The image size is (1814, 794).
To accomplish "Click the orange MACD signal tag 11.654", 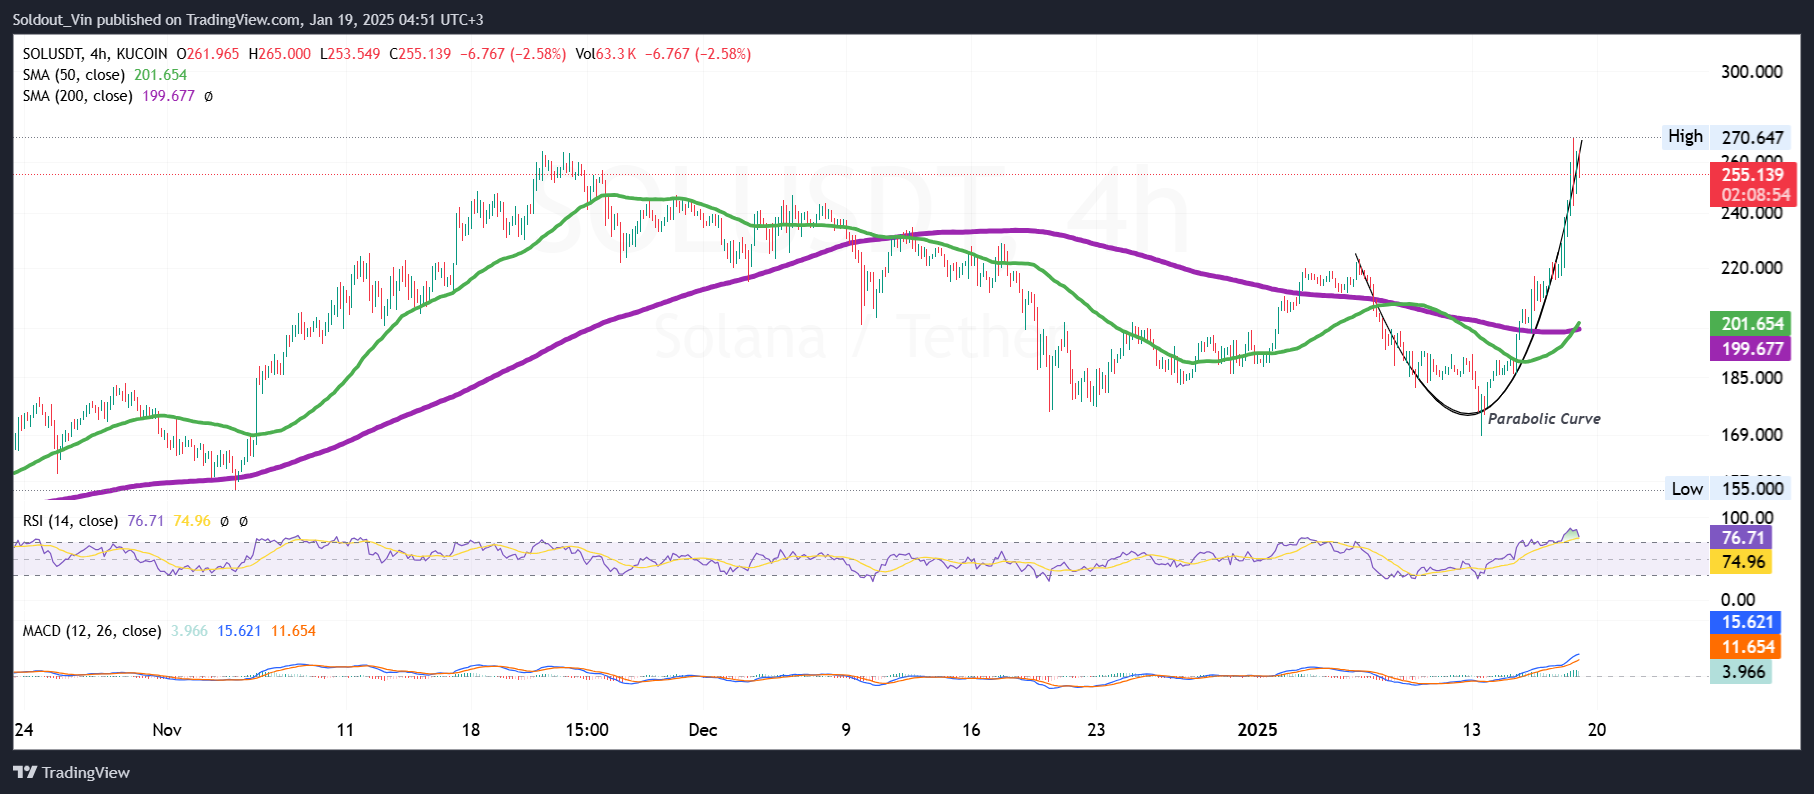I will coord(1746,647).
